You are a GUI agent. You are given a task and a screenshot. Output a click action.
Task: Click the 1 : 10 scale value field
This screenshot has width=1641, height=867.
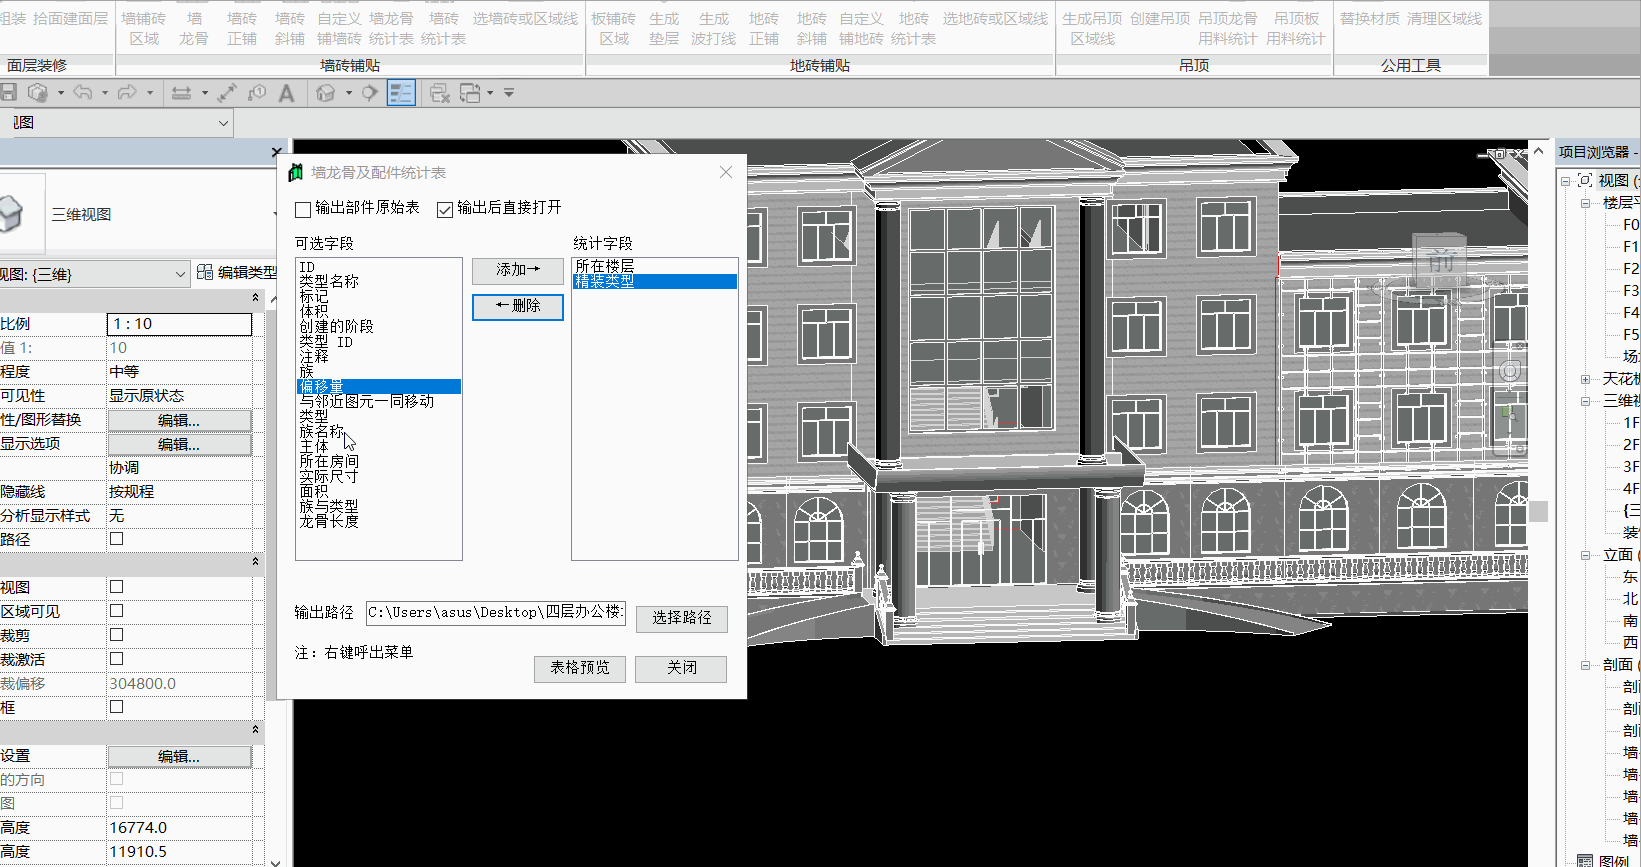(179, 324)
